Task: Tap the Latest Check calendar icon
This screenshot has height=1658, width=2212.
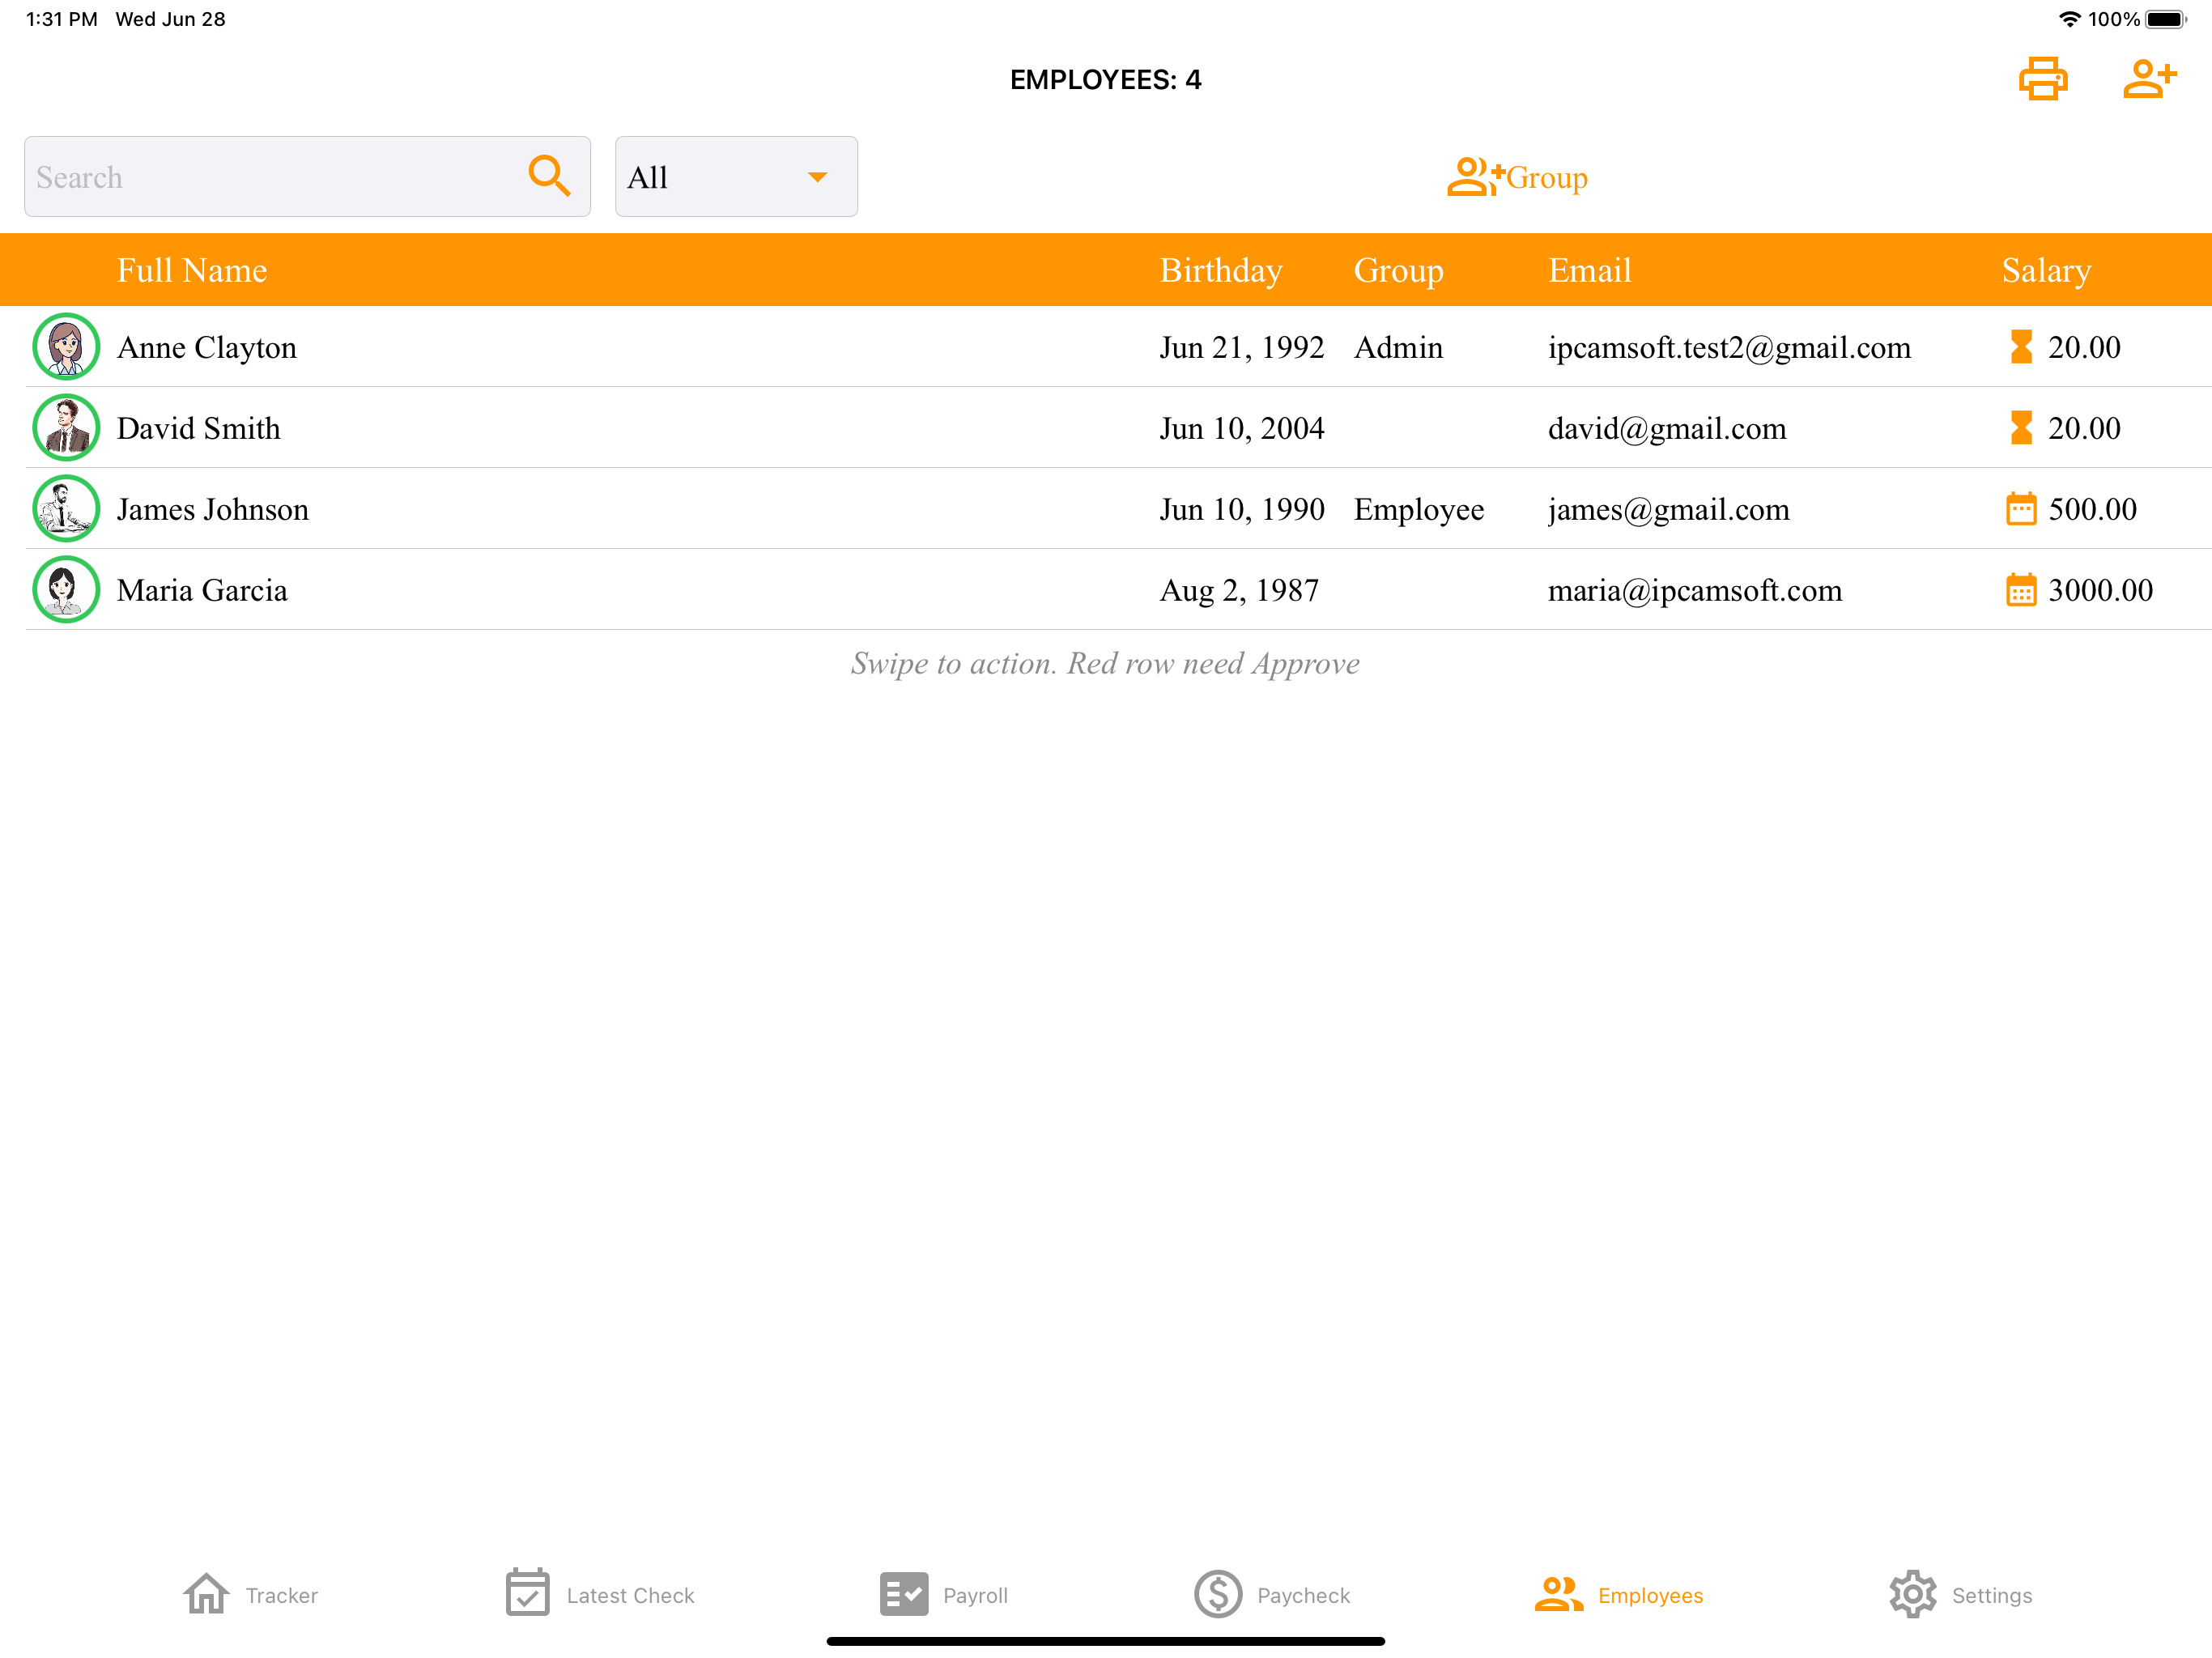Action: click(x=527, y=1593)
